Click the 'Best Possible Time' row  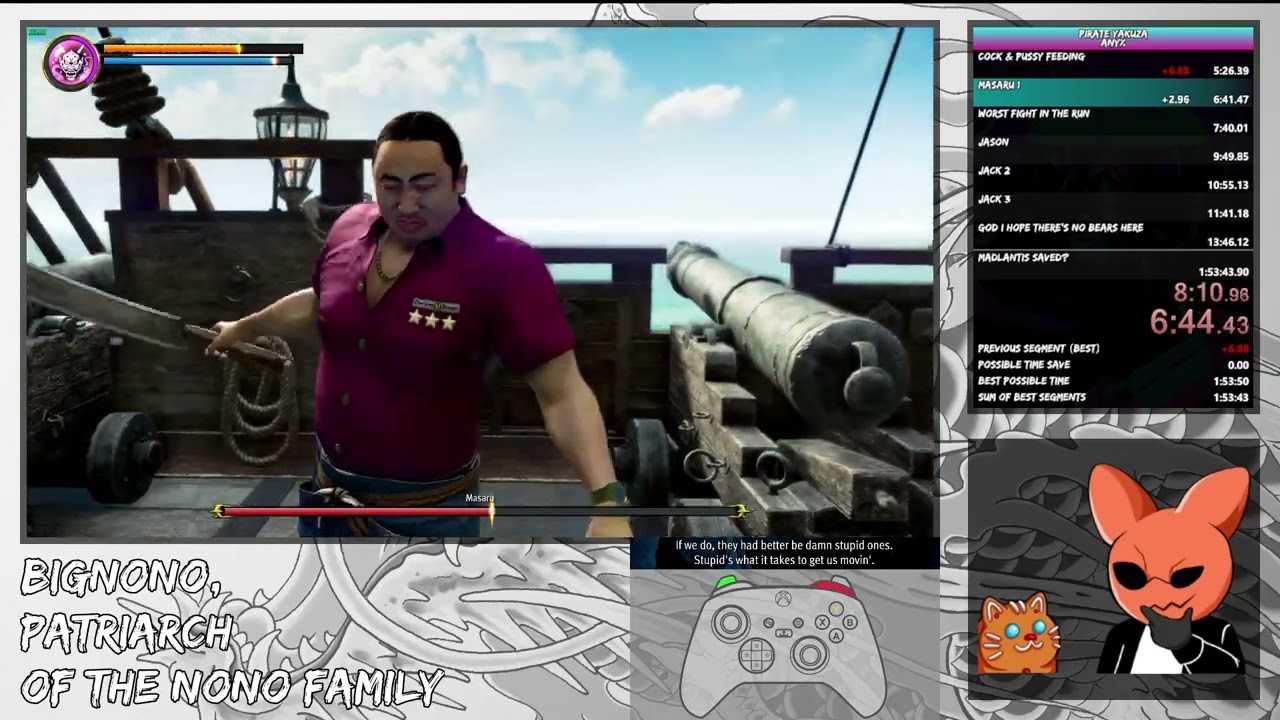(x=1113, y=381)
